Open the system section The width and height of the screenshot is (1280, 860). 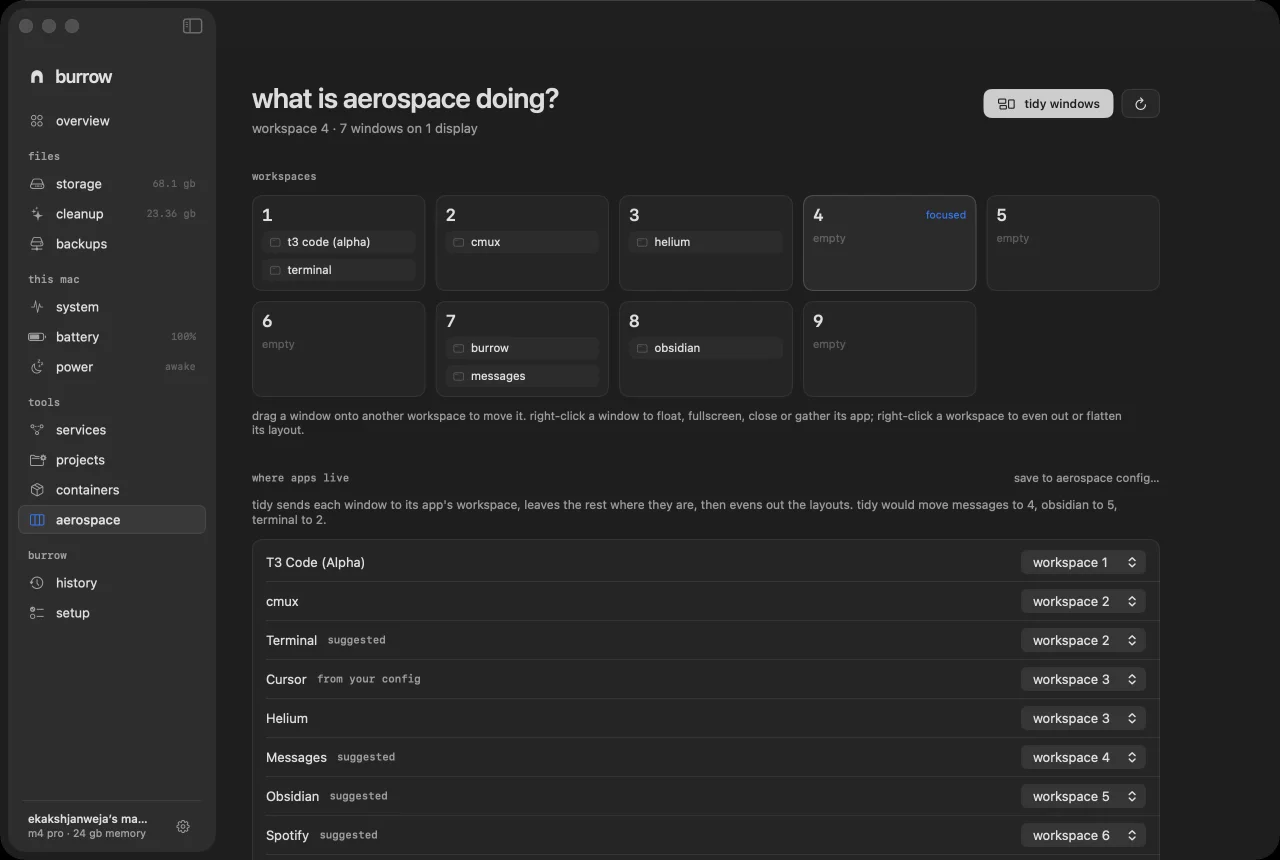[x=112, y=307]
